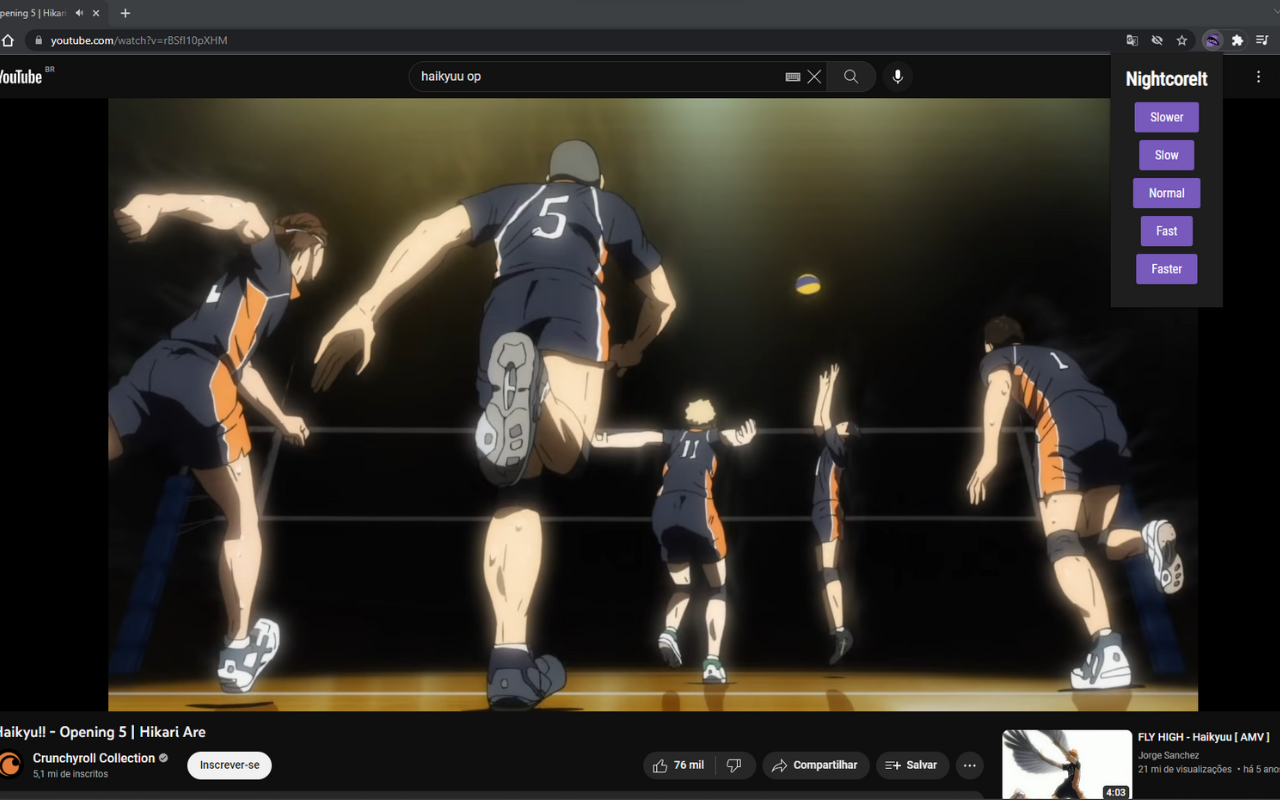Start voice search with the microphone
1280x800 pixels.
[x=897, y=77]
